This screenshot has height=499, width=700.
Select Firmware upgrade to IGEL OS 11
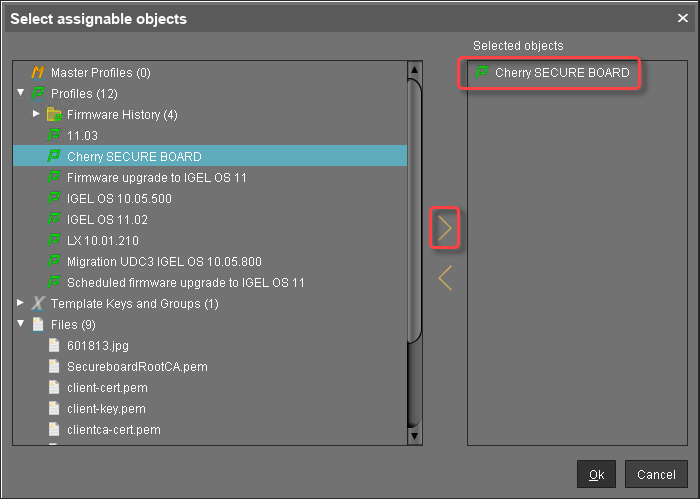(x=156, y=178)
